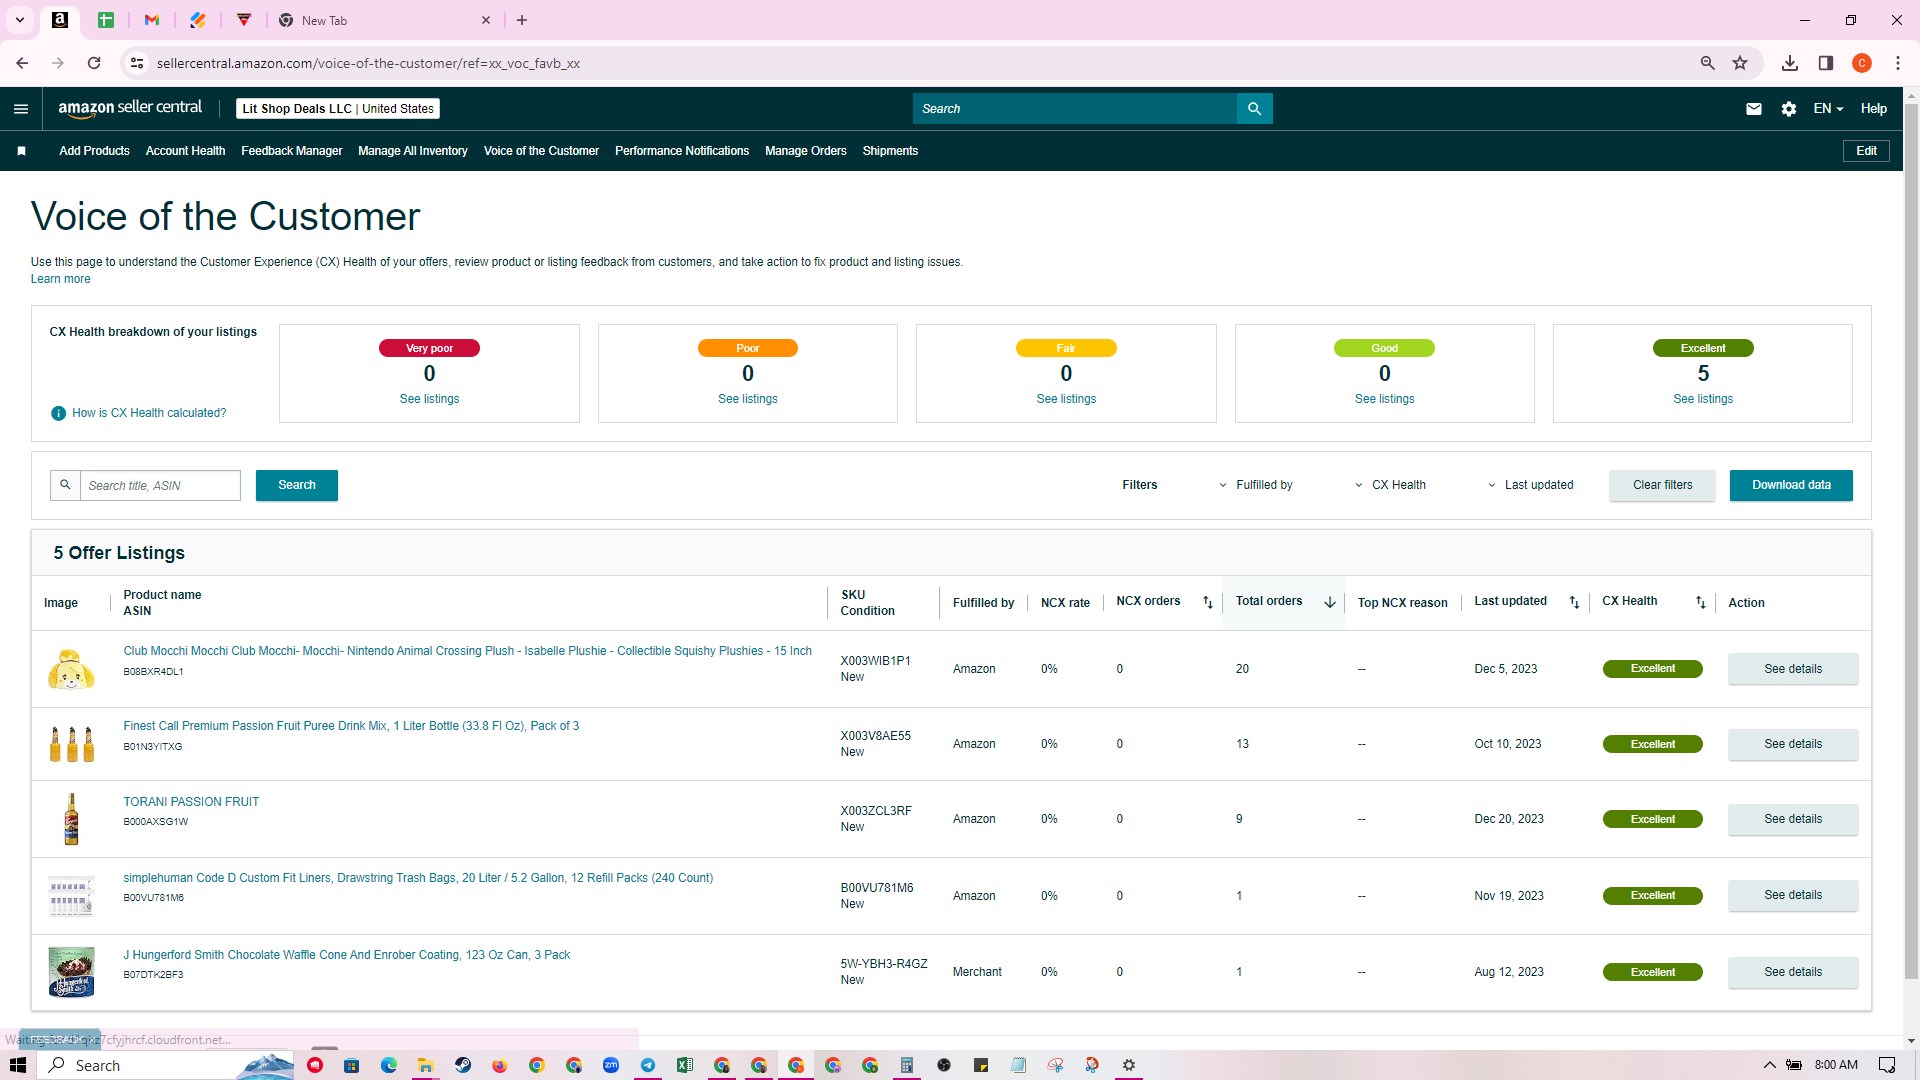Click the top Seller Central Search field
Viewport: 1920px width, 1080px height.
(1075, 109)
